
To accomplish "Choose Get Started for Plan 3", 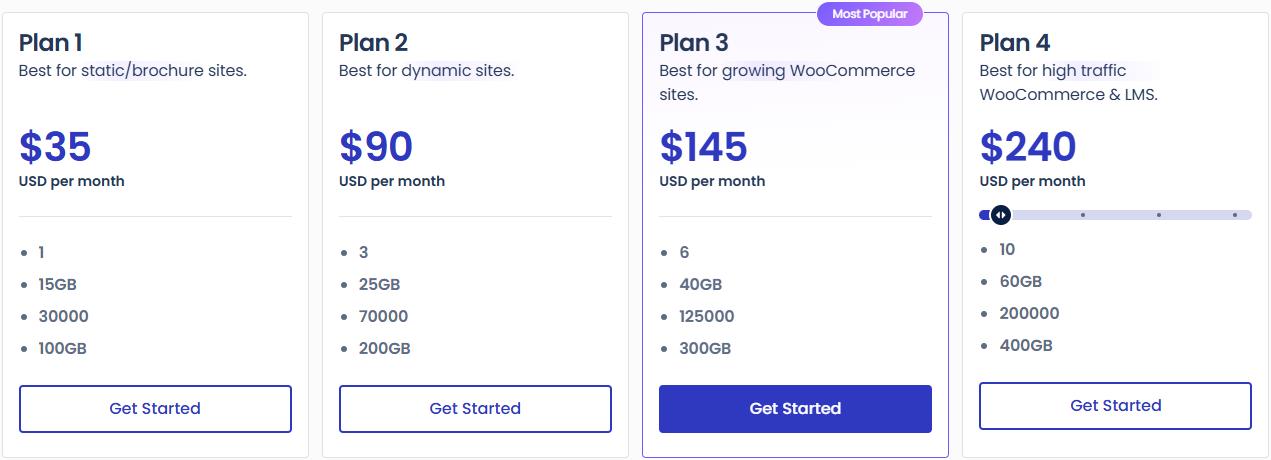I will pyautogui.click(x=795, y=408).
